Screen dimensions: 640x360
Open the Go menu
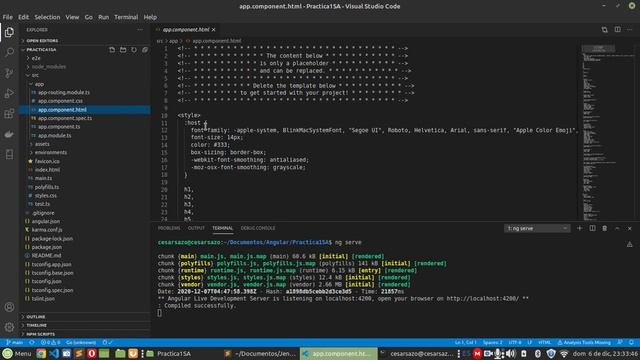click(89, 17)
